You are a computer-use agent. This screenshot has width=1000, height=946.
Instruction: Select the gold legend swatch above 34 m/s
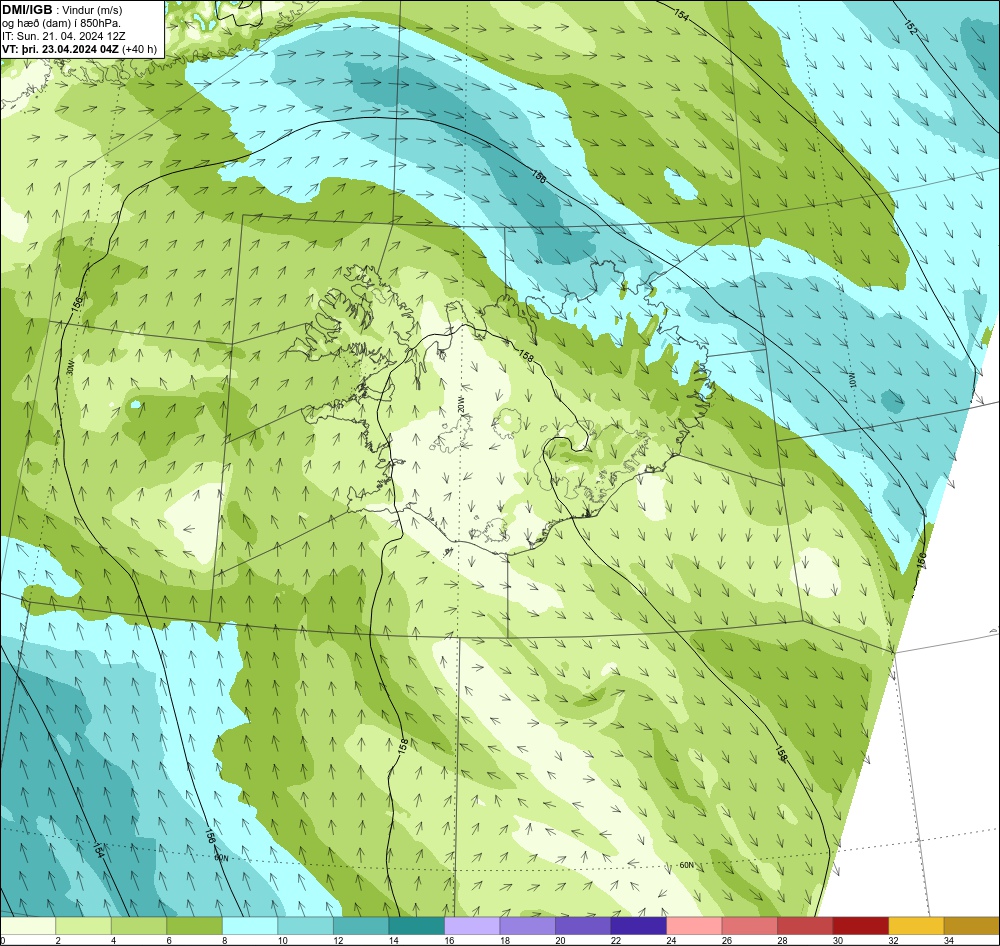pos(971,926)
